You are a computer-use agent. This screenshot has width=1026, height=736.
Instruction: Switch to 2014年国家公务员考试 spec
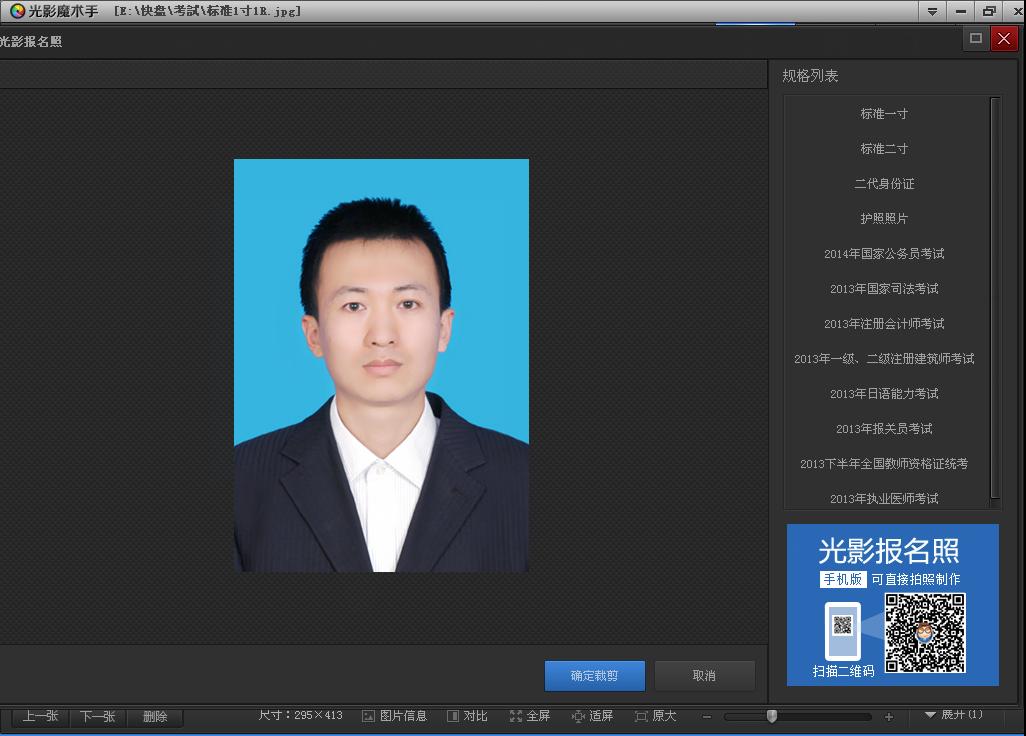[885, 253]
